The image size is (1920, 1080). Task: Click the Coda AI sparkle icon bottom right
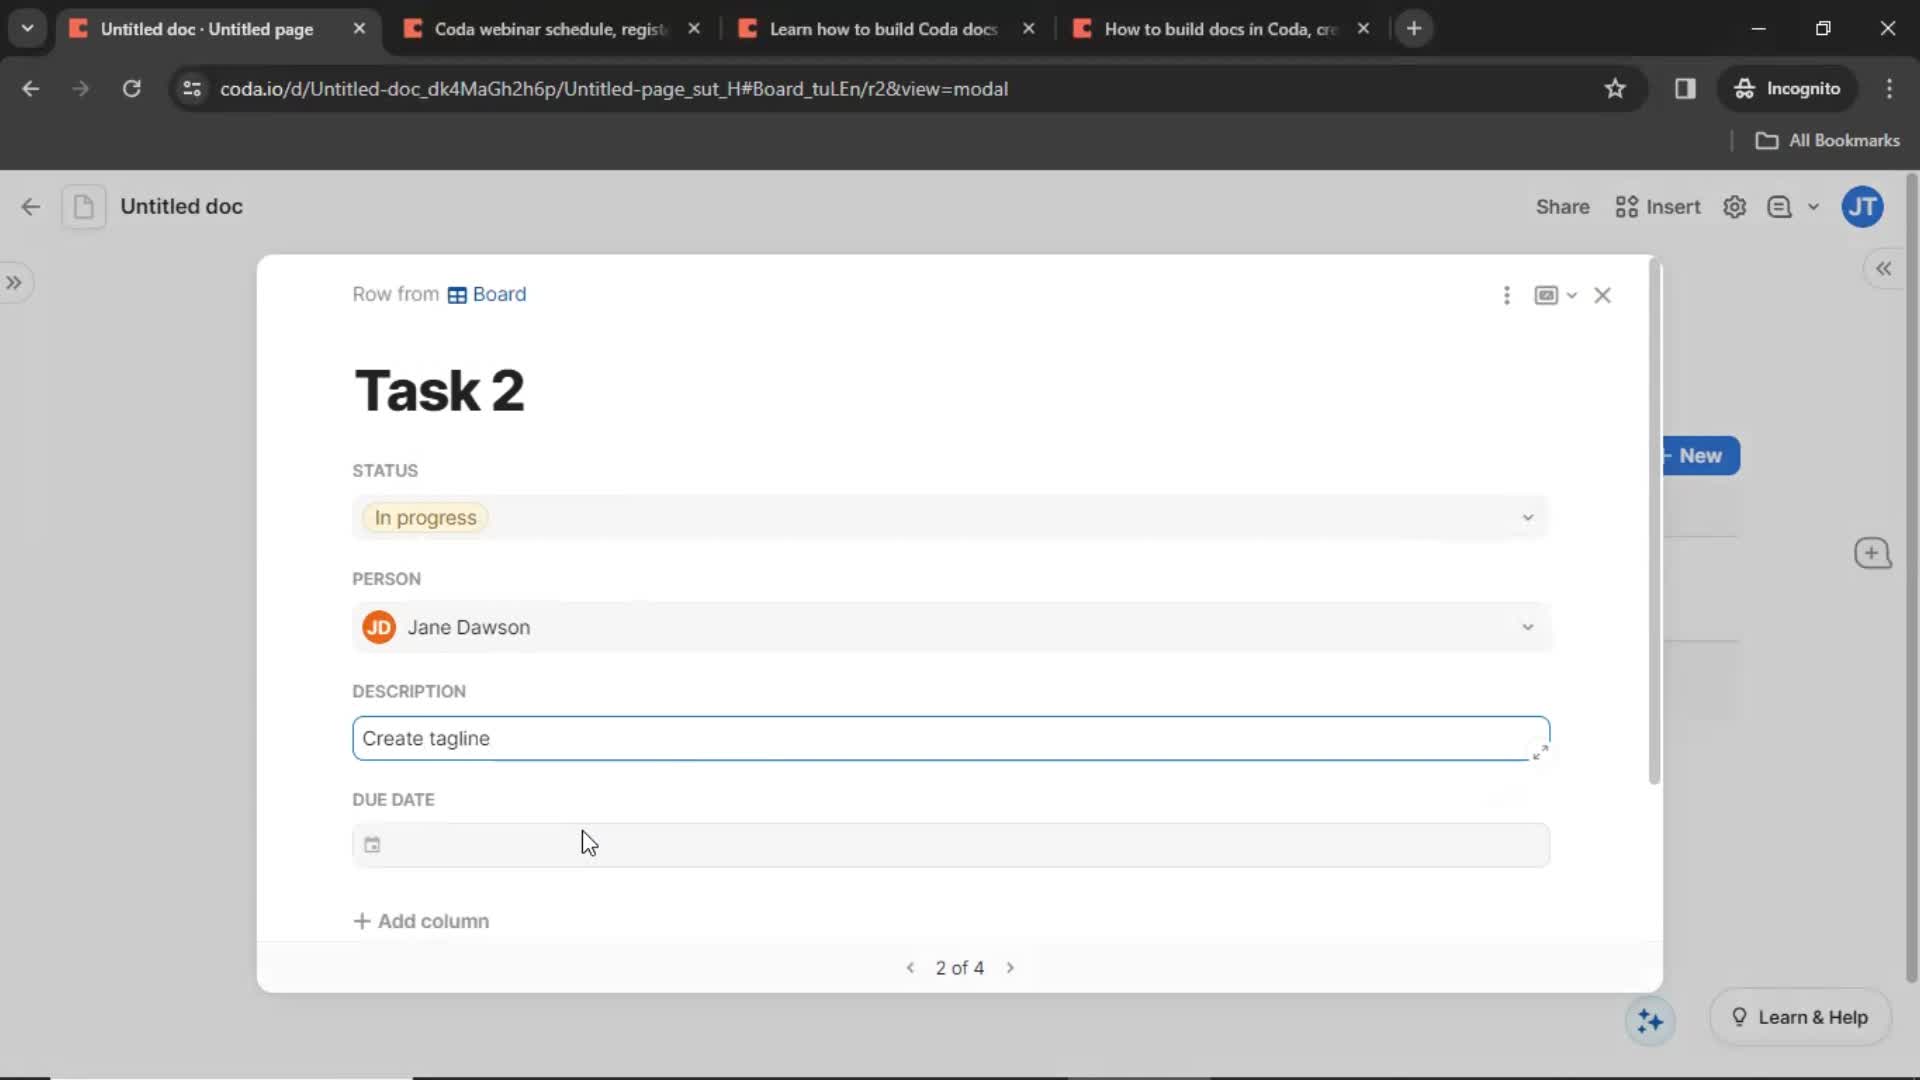click(1651, 1018)
